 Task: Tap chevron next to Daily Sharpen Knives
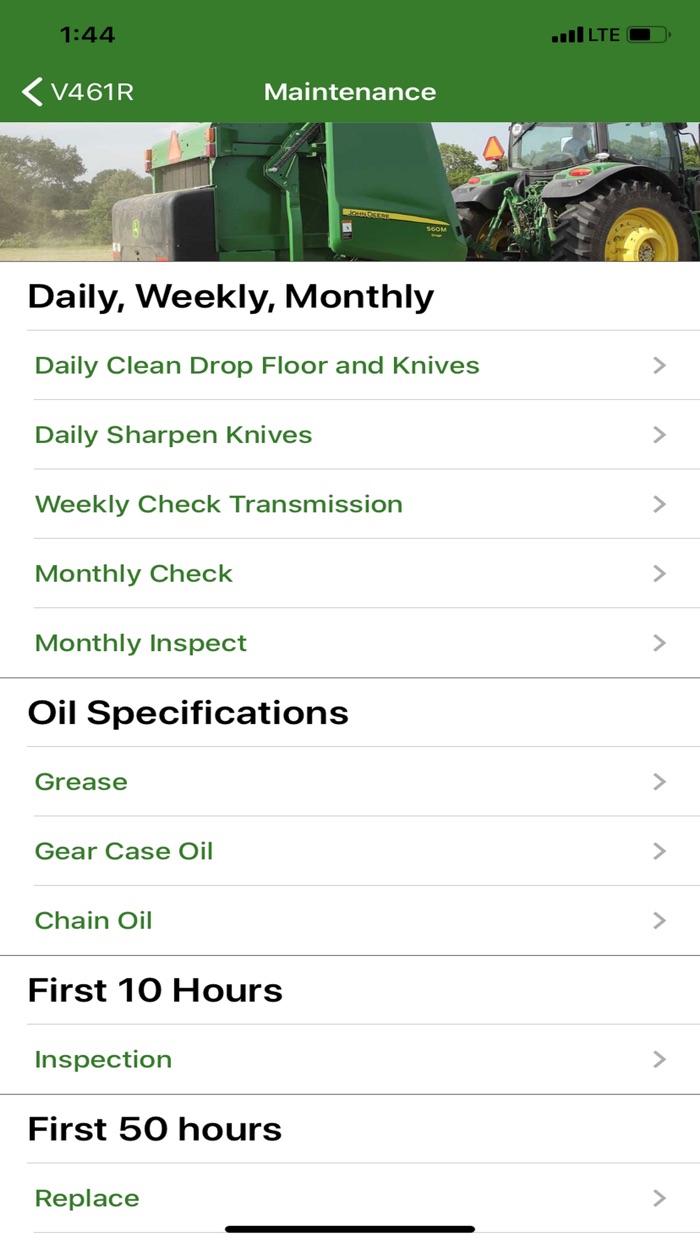(659, 435)
